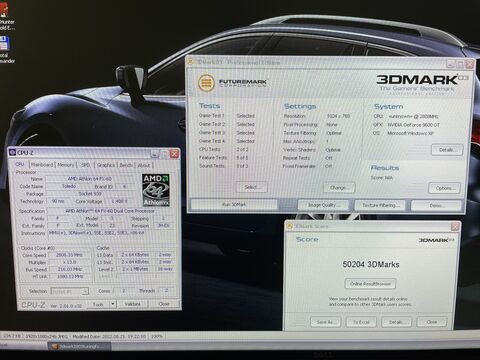
Task: Click the Package field showing Socket 939
Action: pos(90,193)
